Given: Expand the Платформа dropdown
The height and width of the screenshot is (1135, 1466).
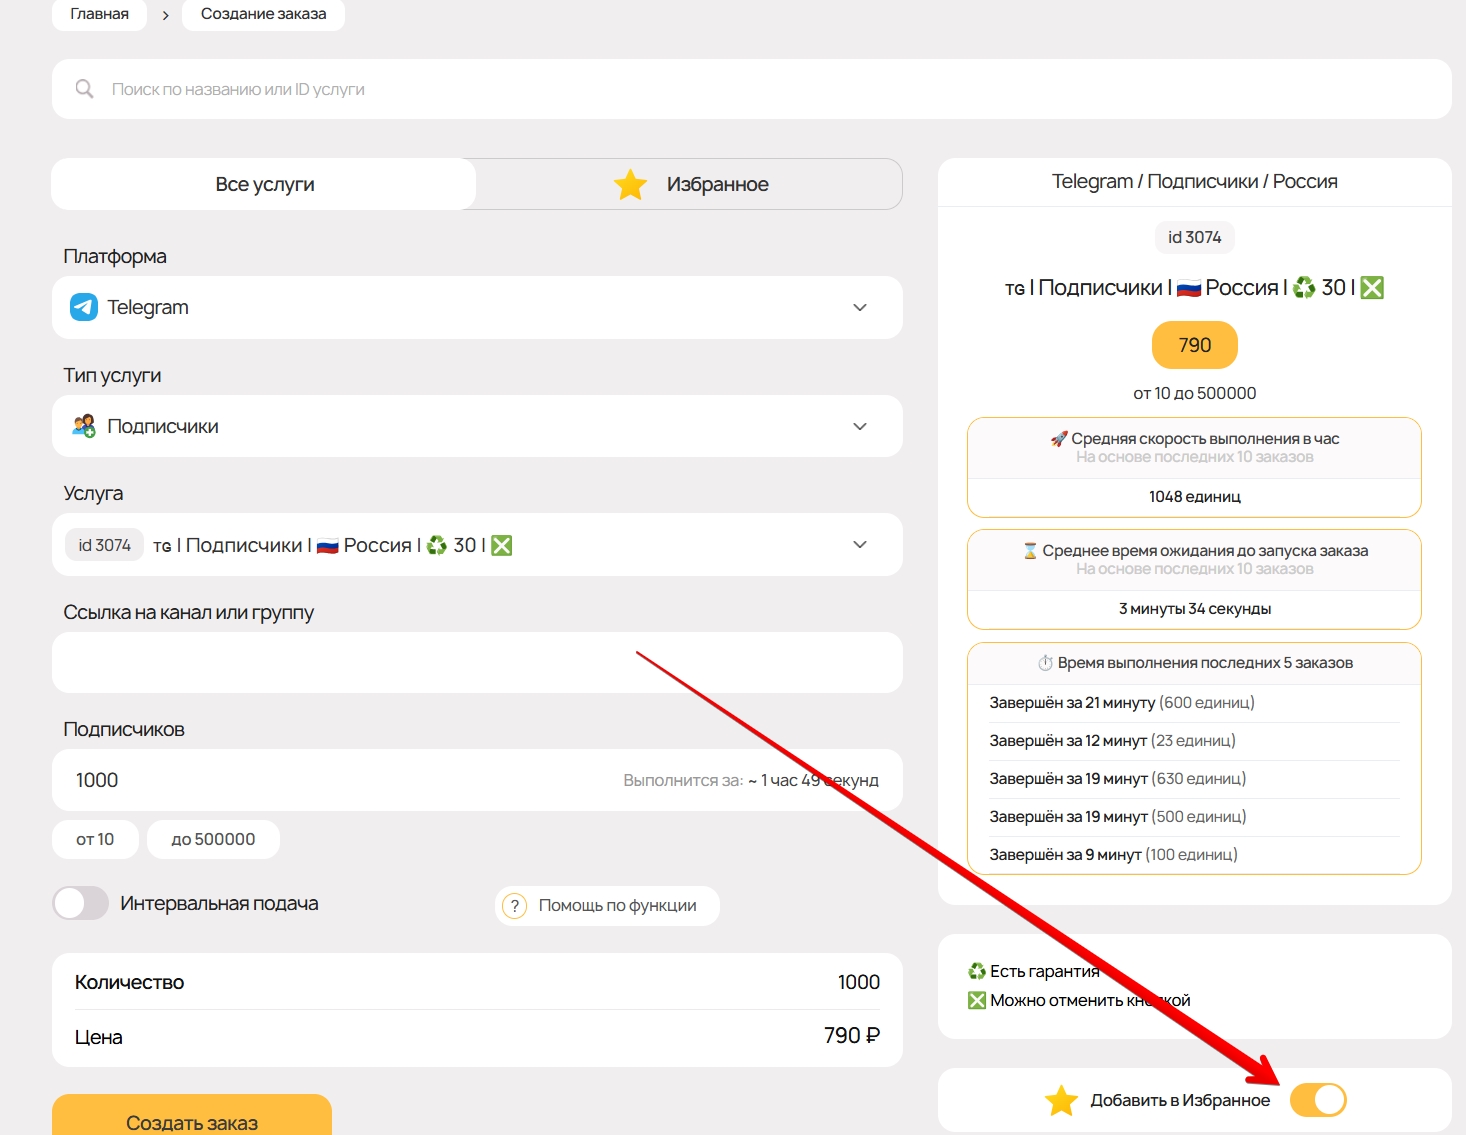Looking at the screenshot, I should coord(859,307).
